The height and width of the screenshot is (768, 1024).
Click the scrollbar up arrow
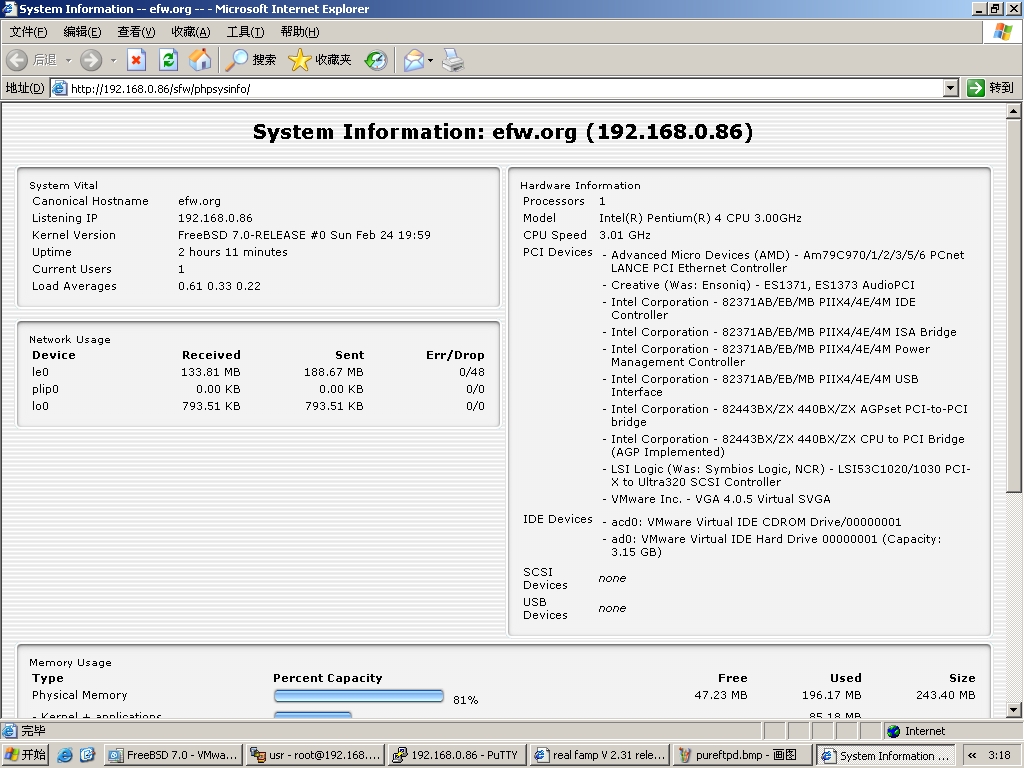click(1013, 112)
